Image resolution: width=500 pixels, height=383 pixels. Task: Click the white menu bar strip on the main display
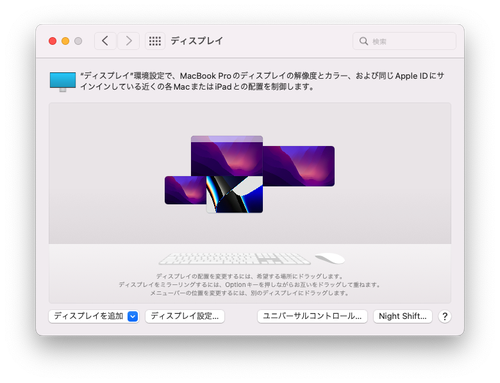coord(227,139)
